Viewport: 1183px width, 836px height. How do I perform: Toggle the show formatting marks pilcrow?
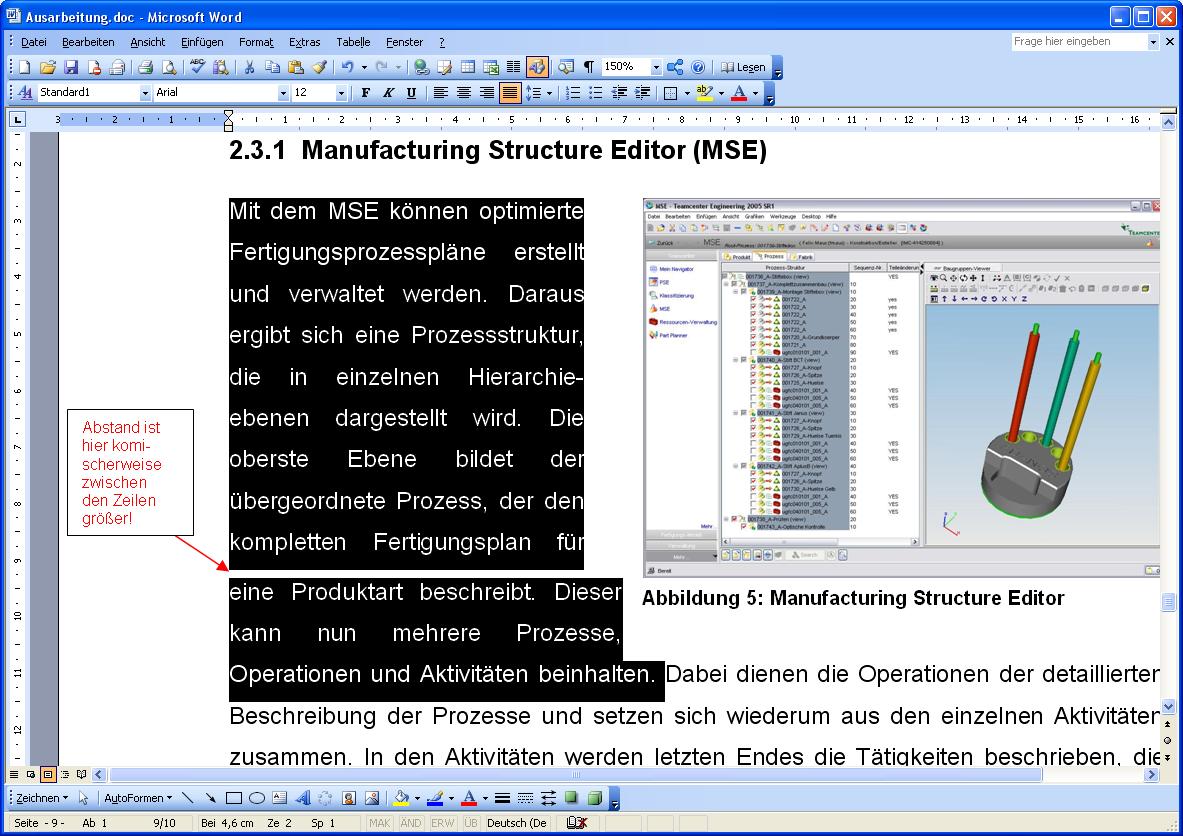point(588,68)
